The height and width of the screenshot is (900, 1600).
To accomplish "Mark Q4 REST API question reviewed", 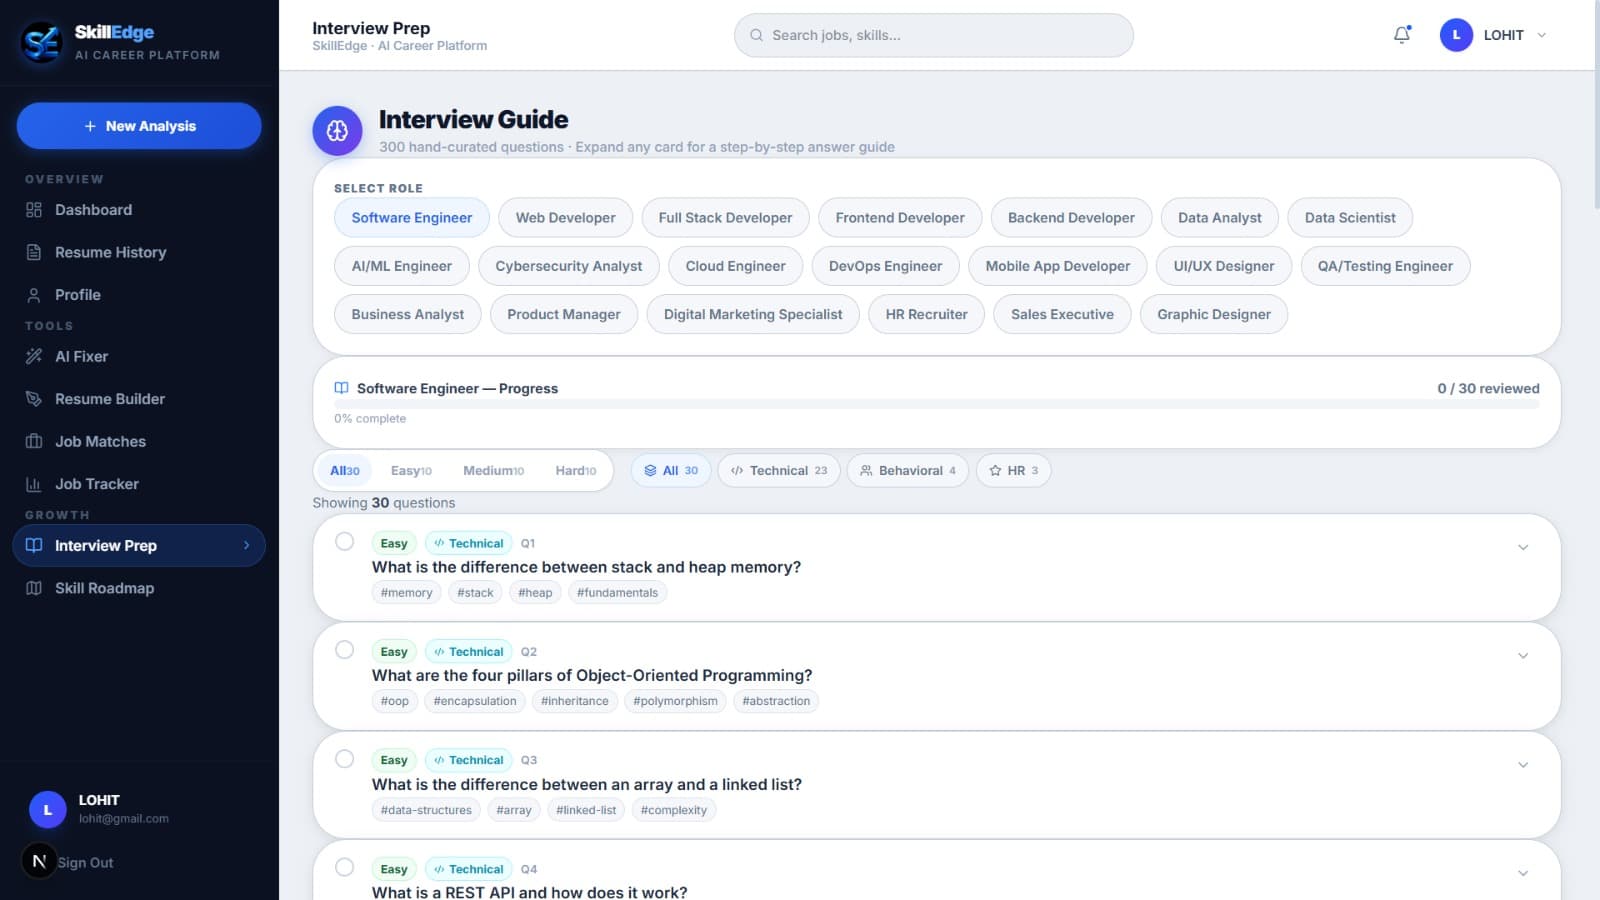I will pyautogui.click(x=345, y=867).
